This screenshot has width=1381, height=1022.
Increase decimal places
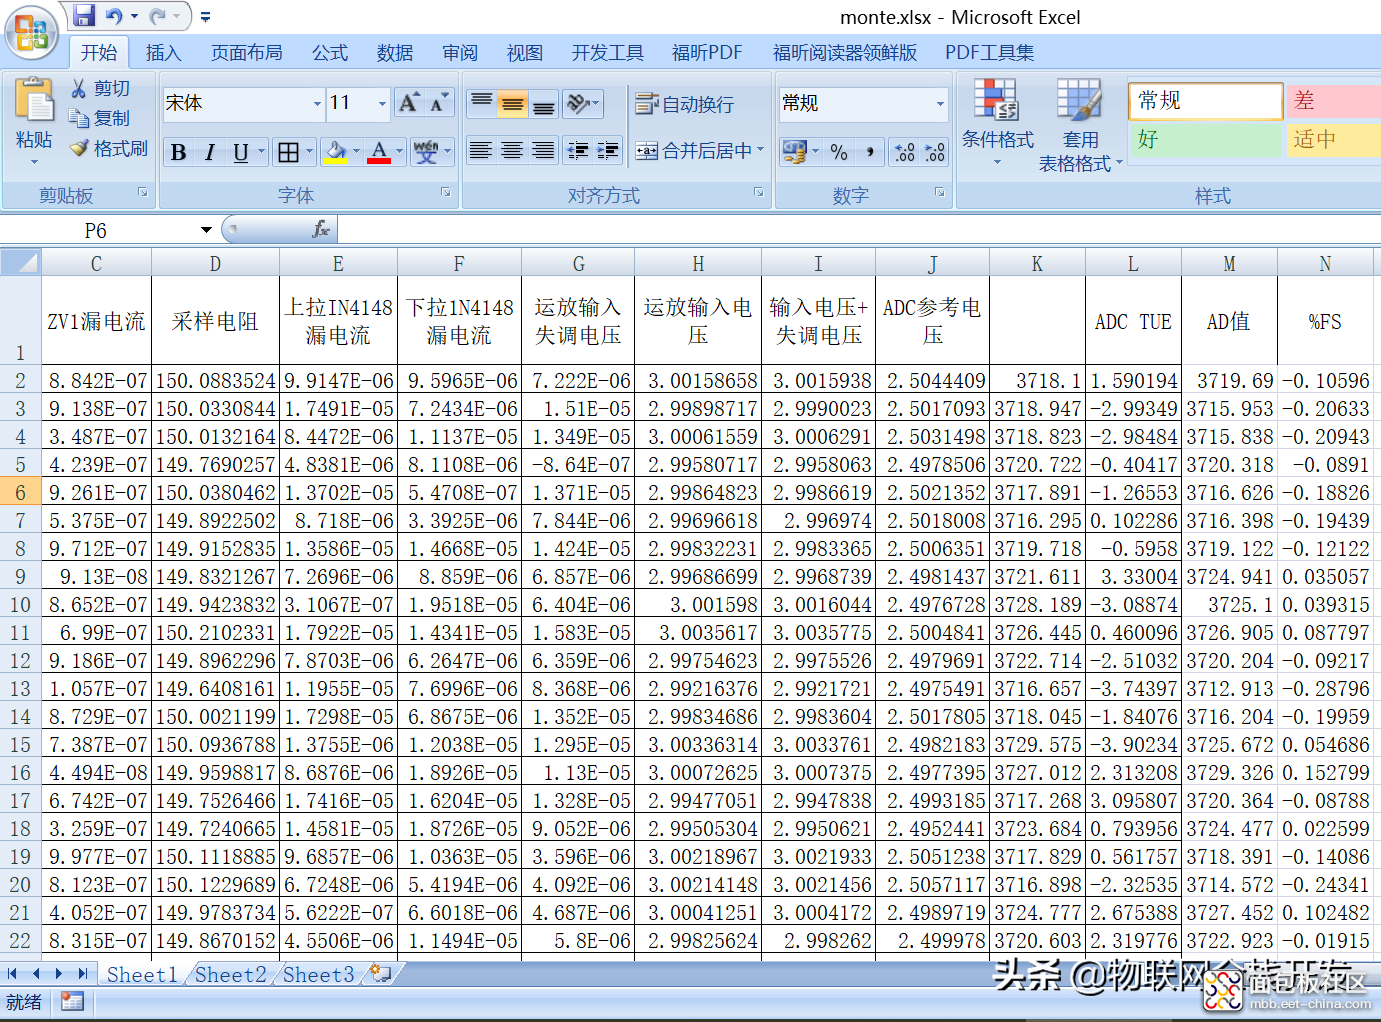tap(905, 152)
